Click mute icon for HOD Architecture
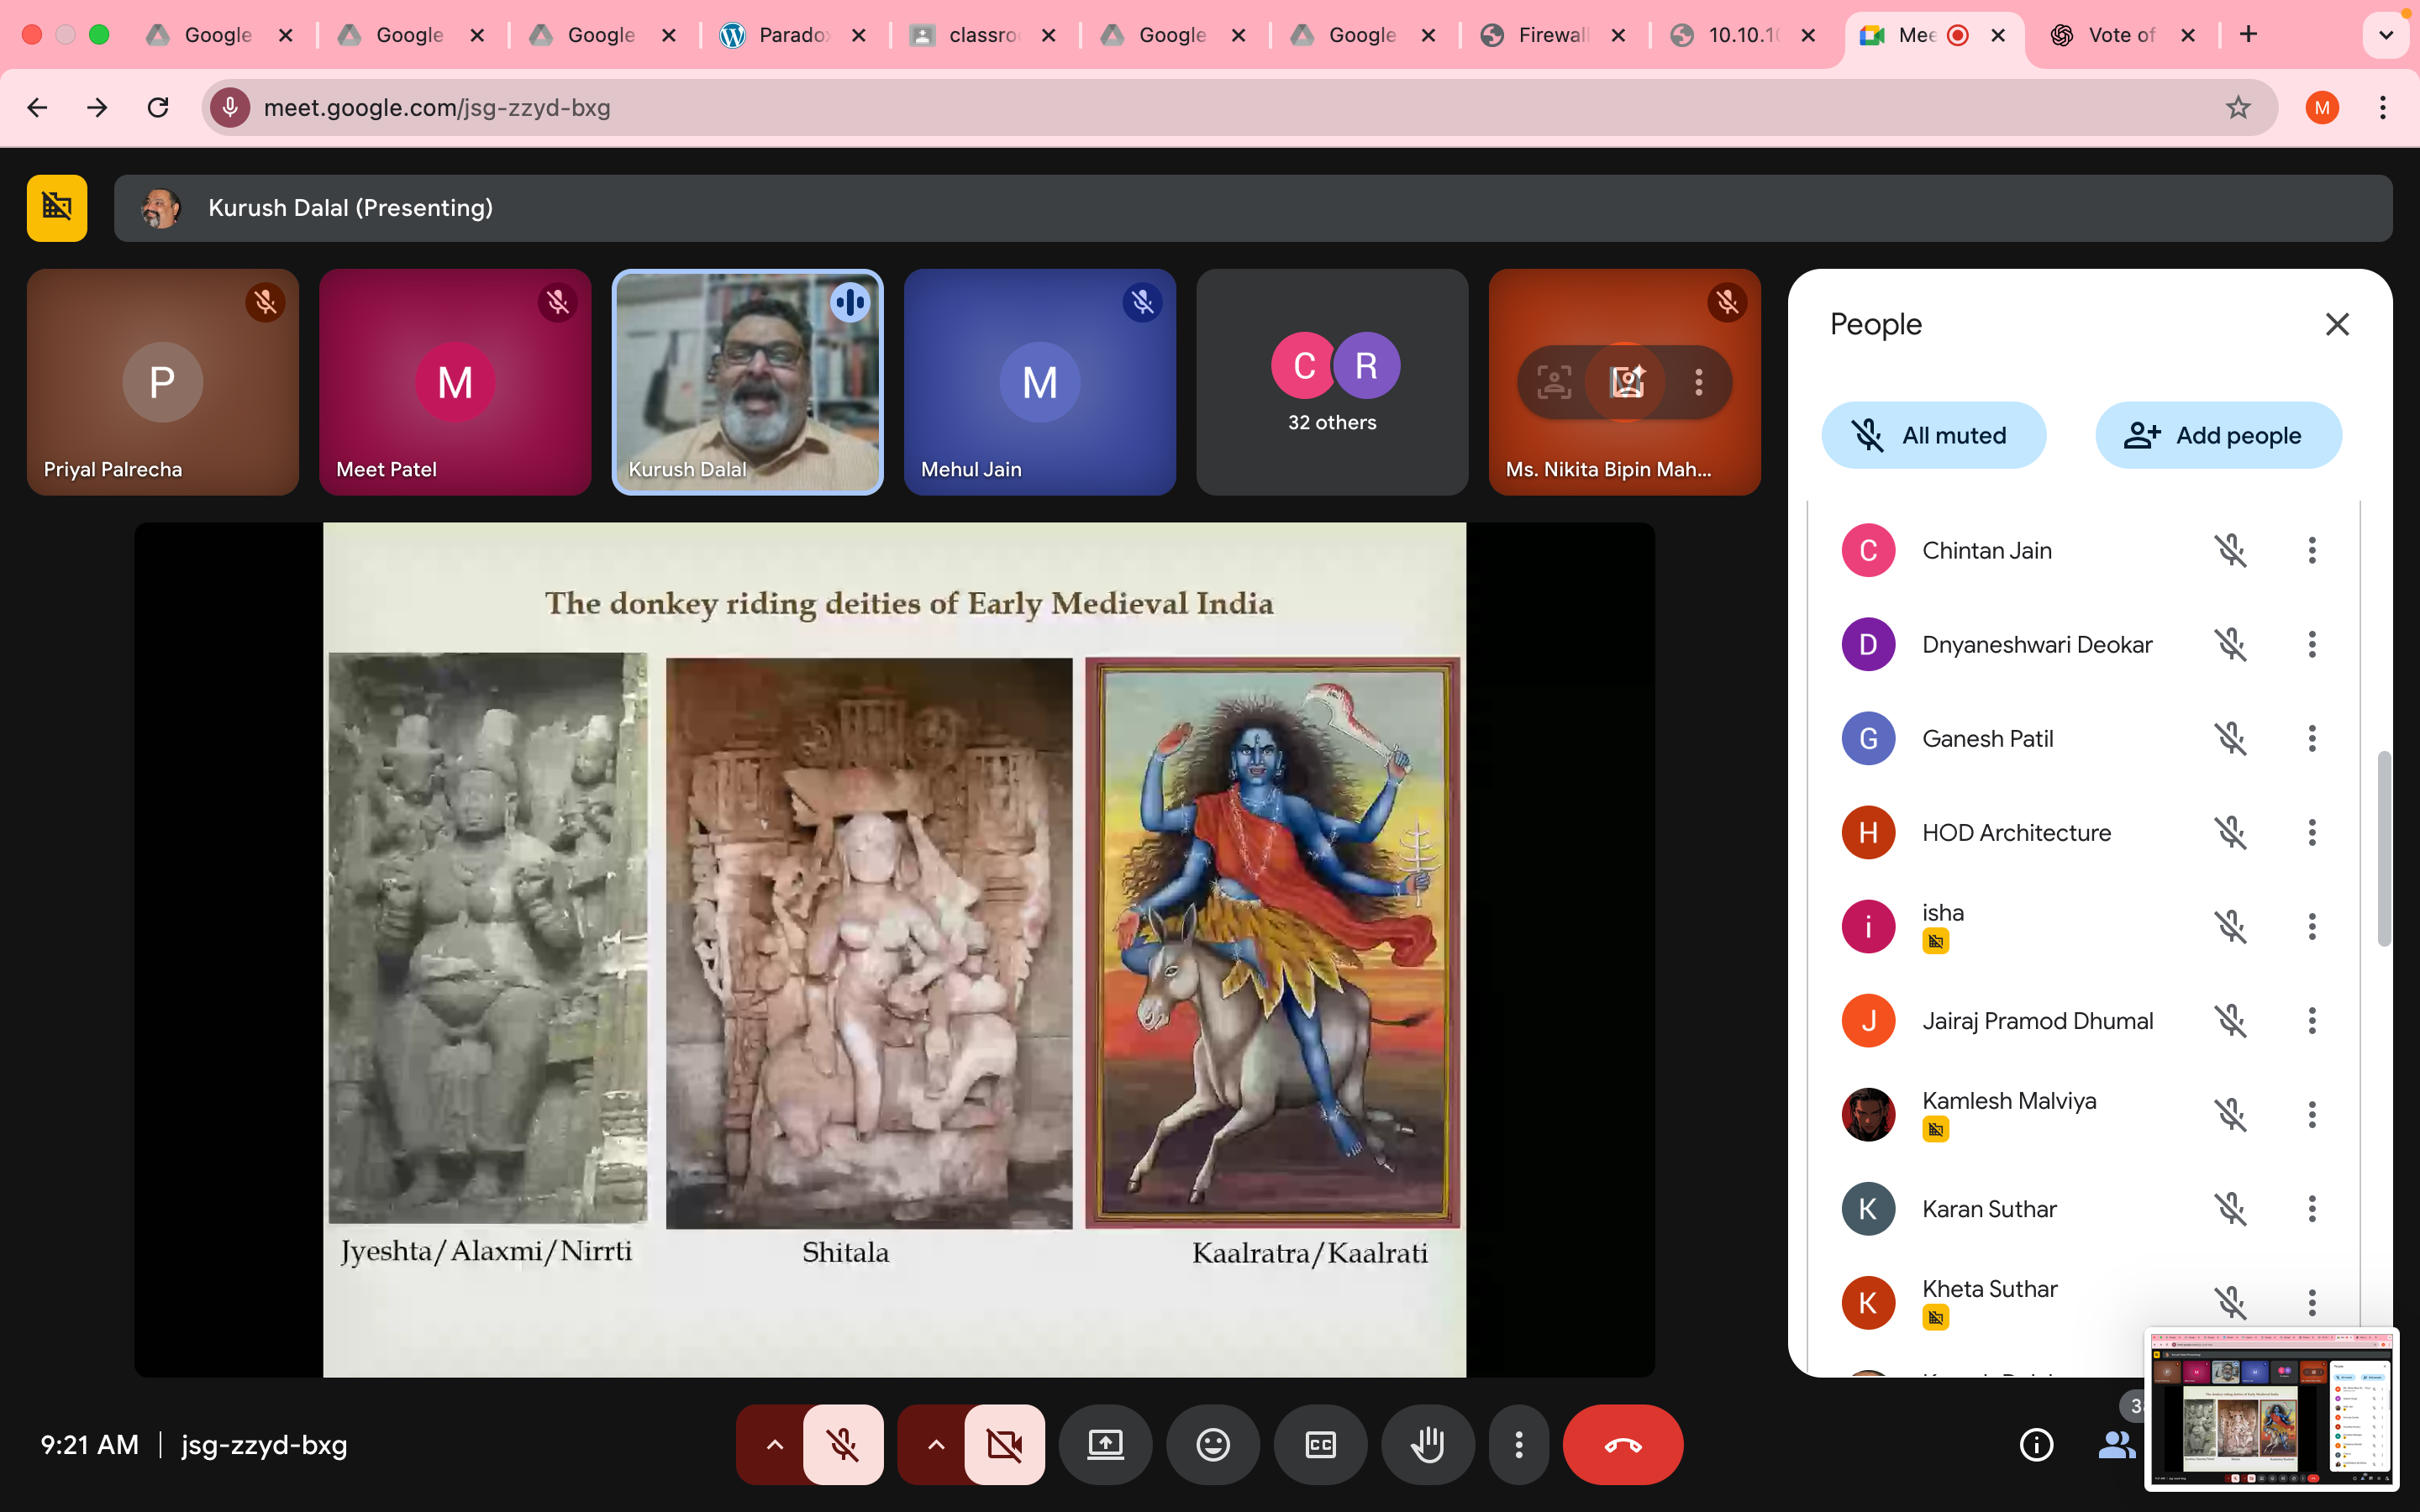The image size is (2420, 1512). (x=2230, y=832)
